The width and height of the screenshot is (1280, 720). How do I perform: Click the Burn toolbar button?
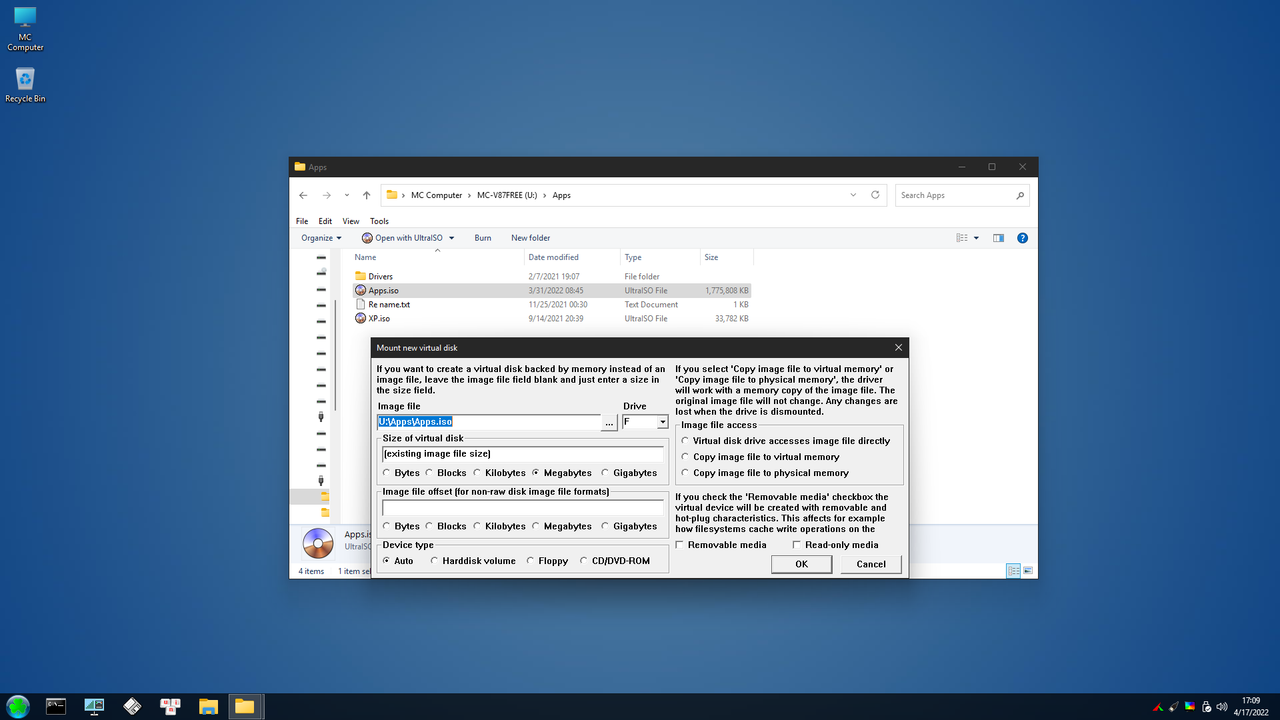[x=483, y=238]
